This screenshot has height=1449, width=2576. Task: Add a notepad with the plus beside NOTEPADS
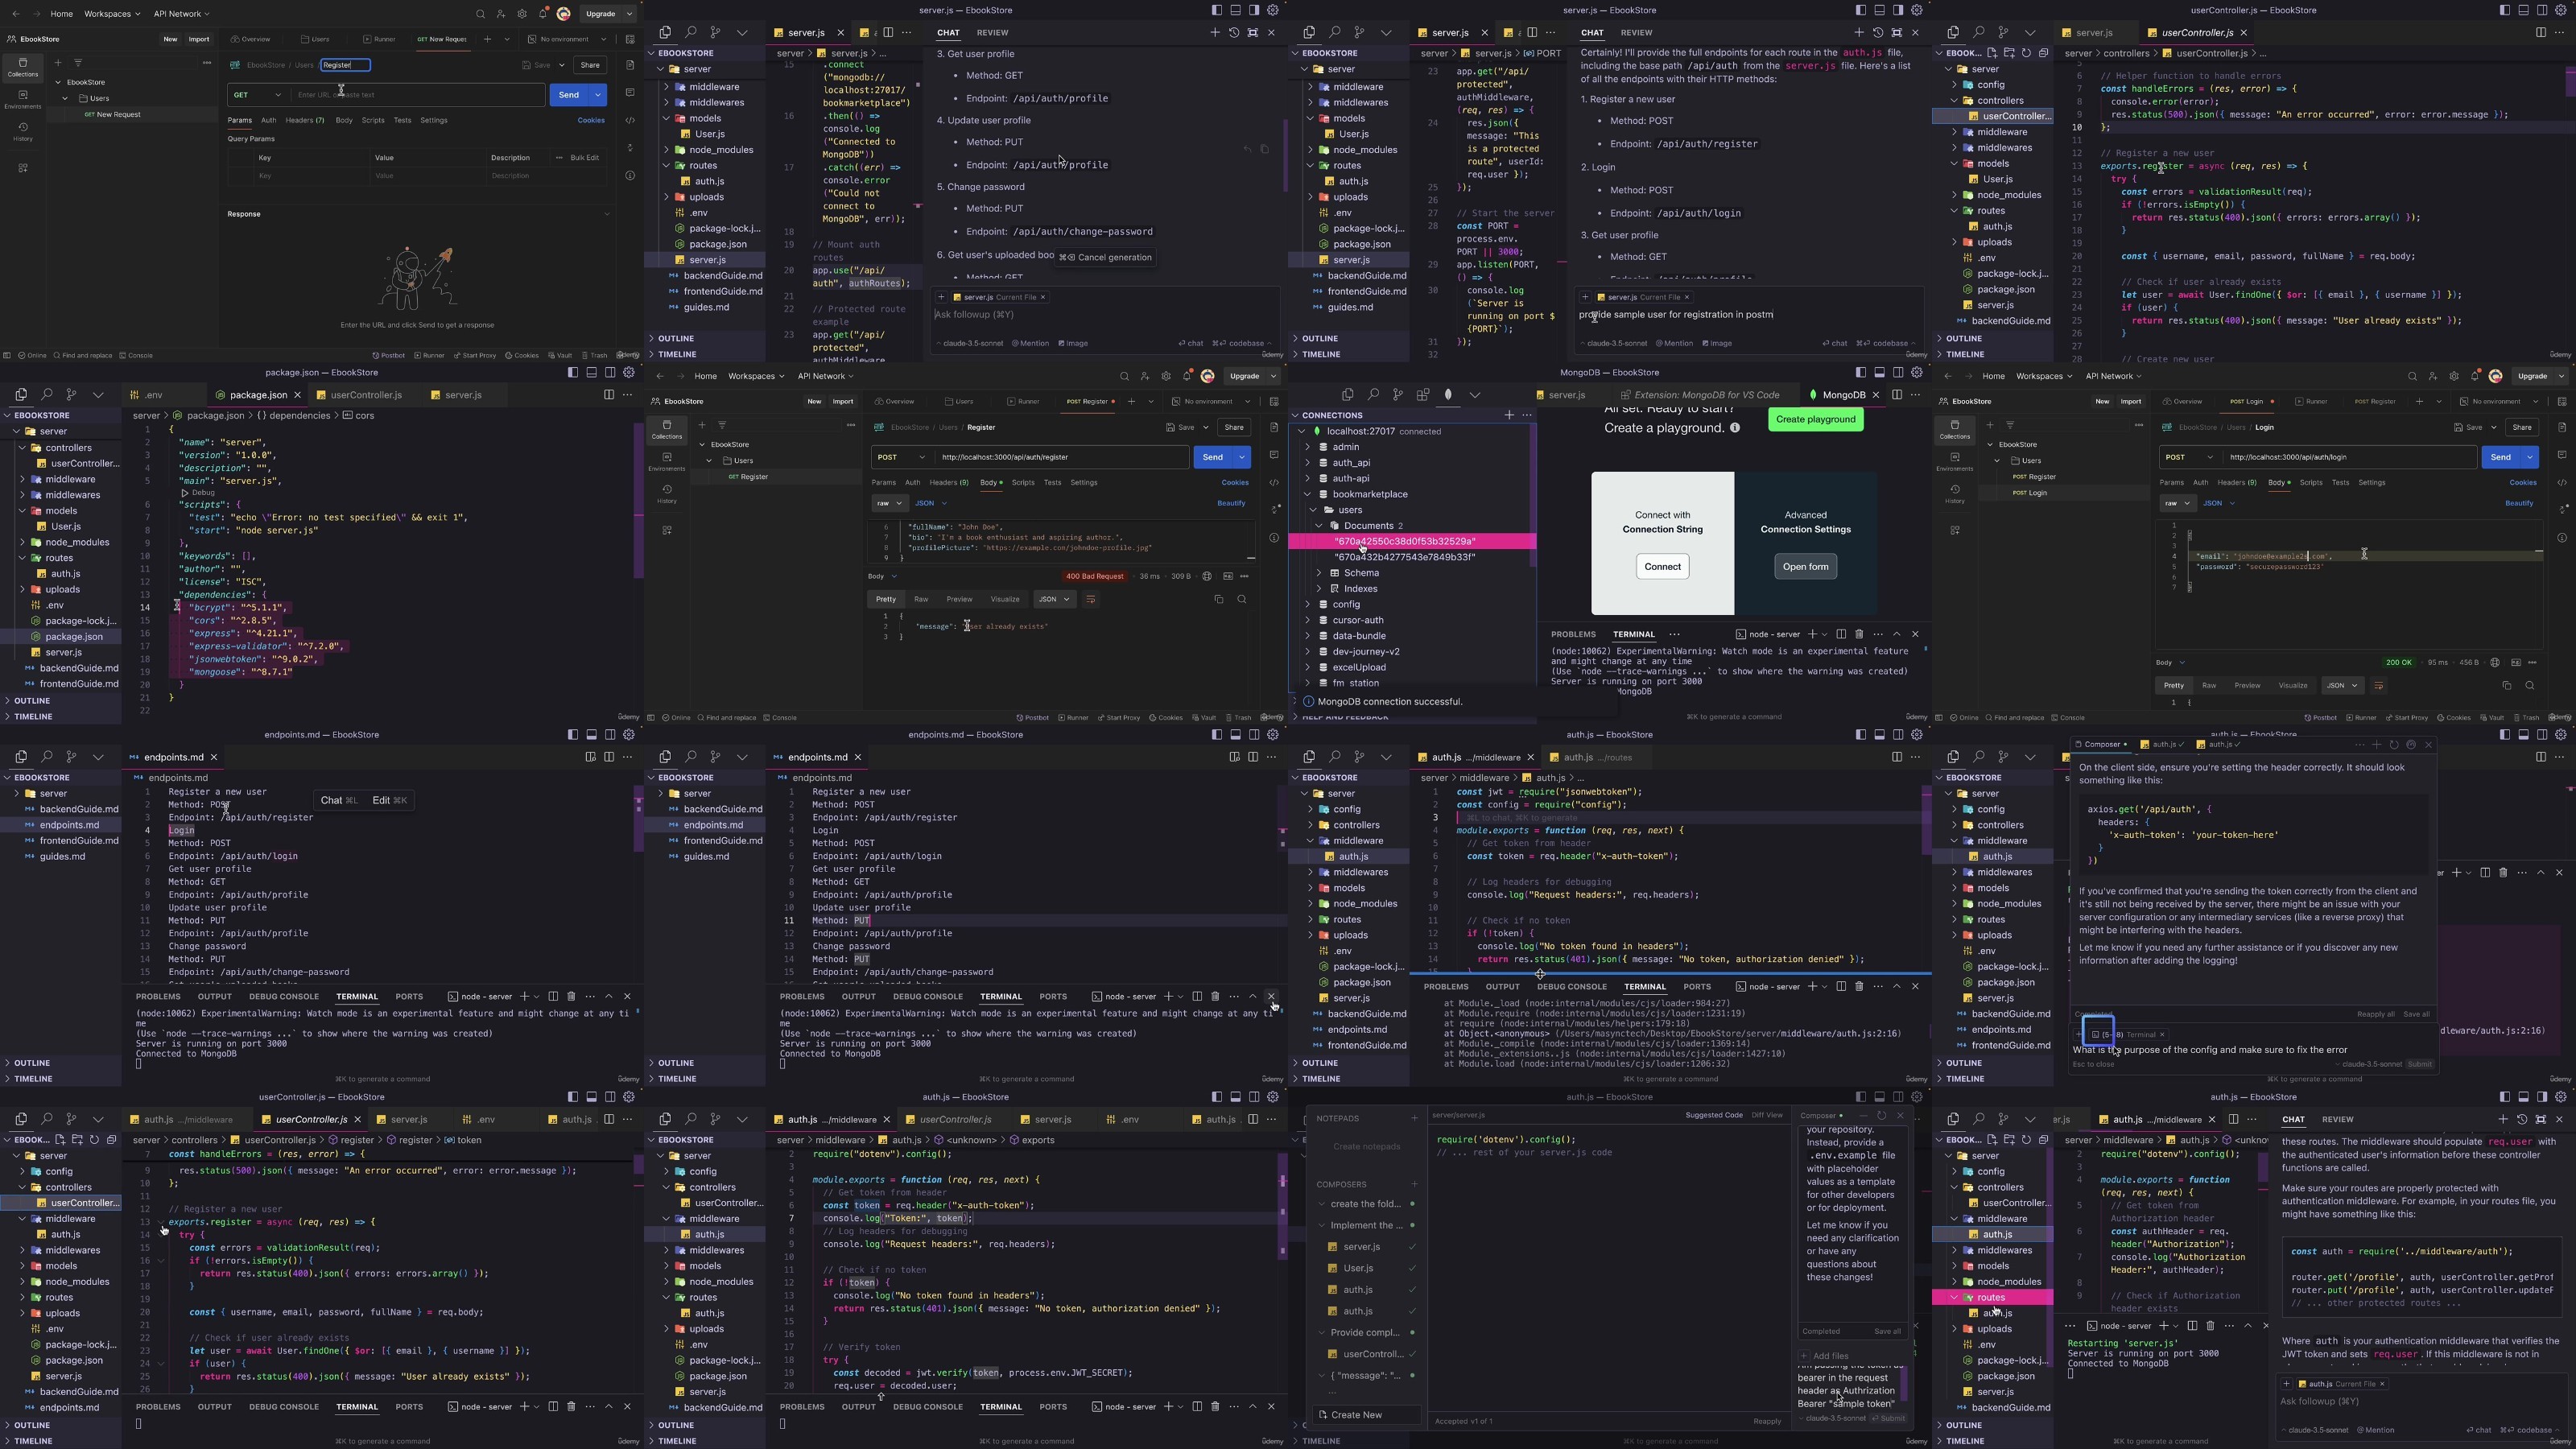pos(1414,1118)
